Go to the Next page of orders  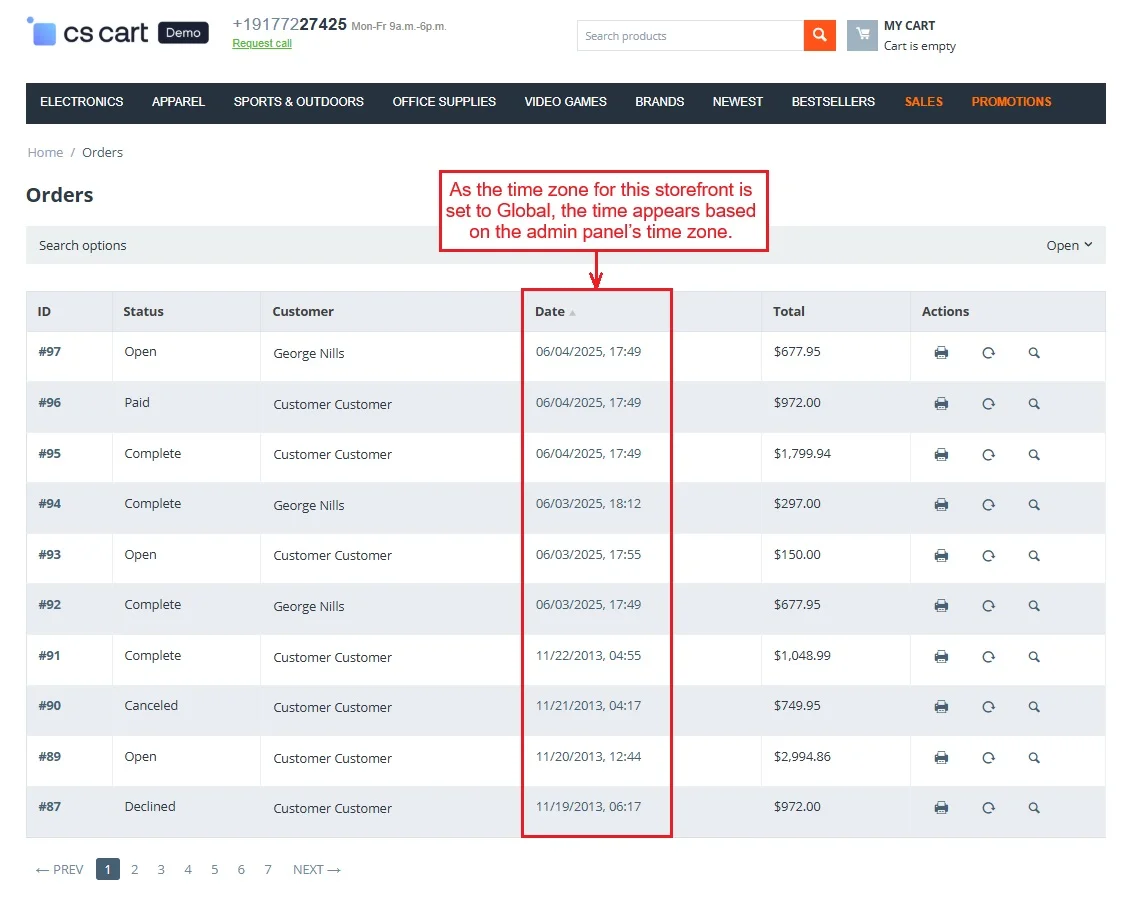(x=316, y=870)
